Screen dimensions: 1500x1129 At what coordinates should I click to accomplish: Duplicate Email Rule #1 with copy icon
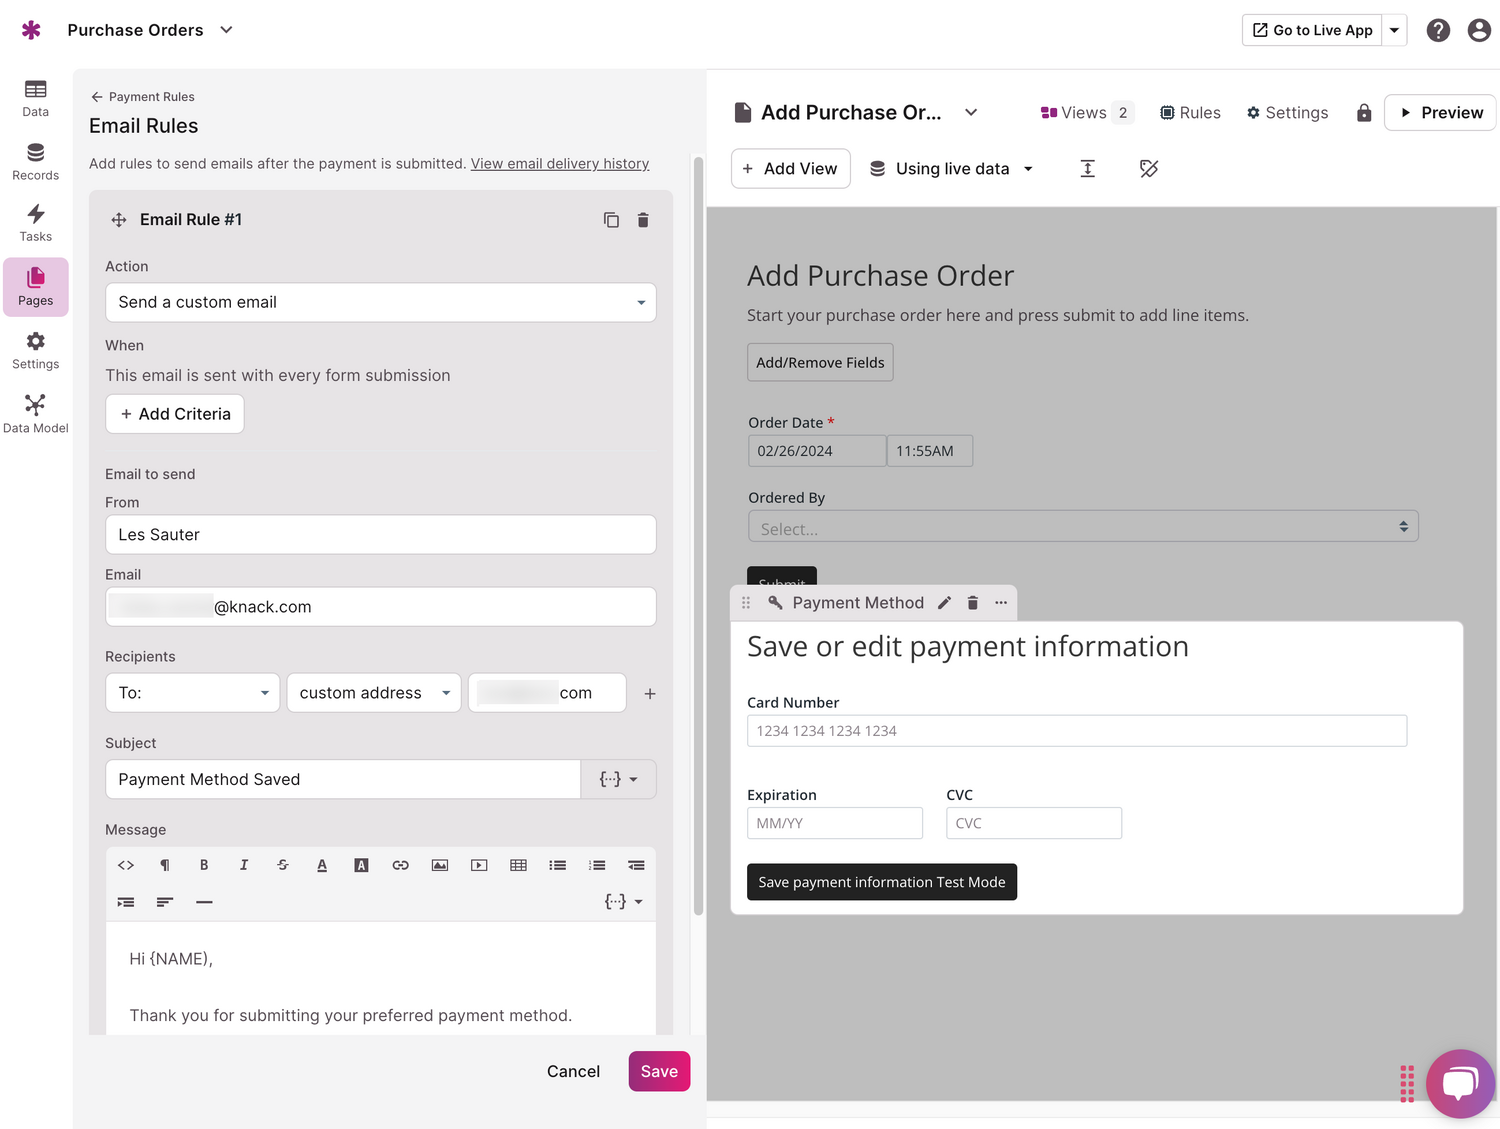click(611, 219)
